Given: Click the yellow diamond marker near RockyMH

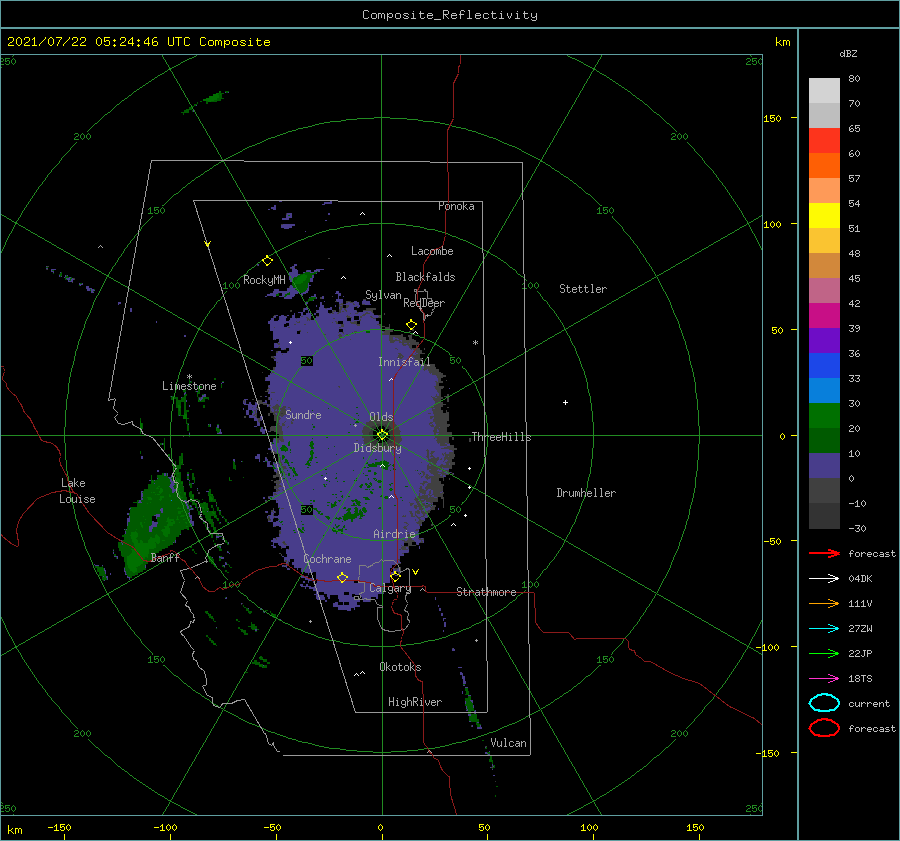Looking at the screenshot, I should [x=267, y=261].
